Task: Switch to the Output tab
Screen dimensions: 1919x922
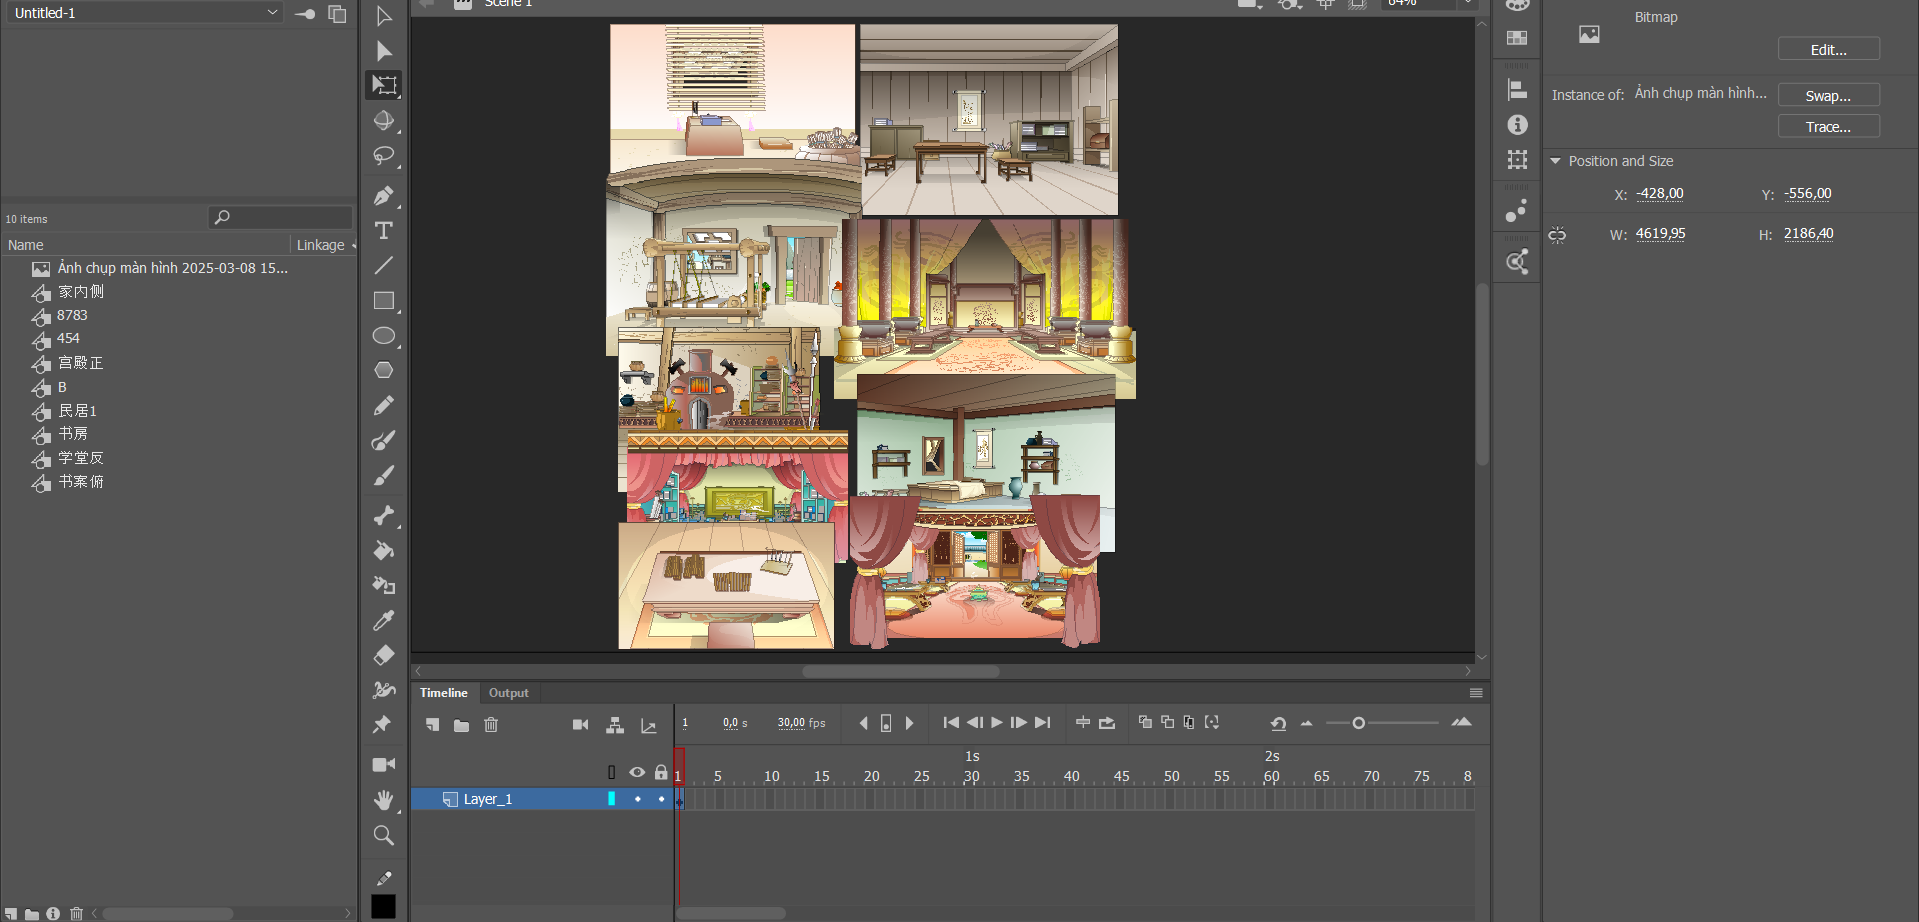Action: click(508, 693)
